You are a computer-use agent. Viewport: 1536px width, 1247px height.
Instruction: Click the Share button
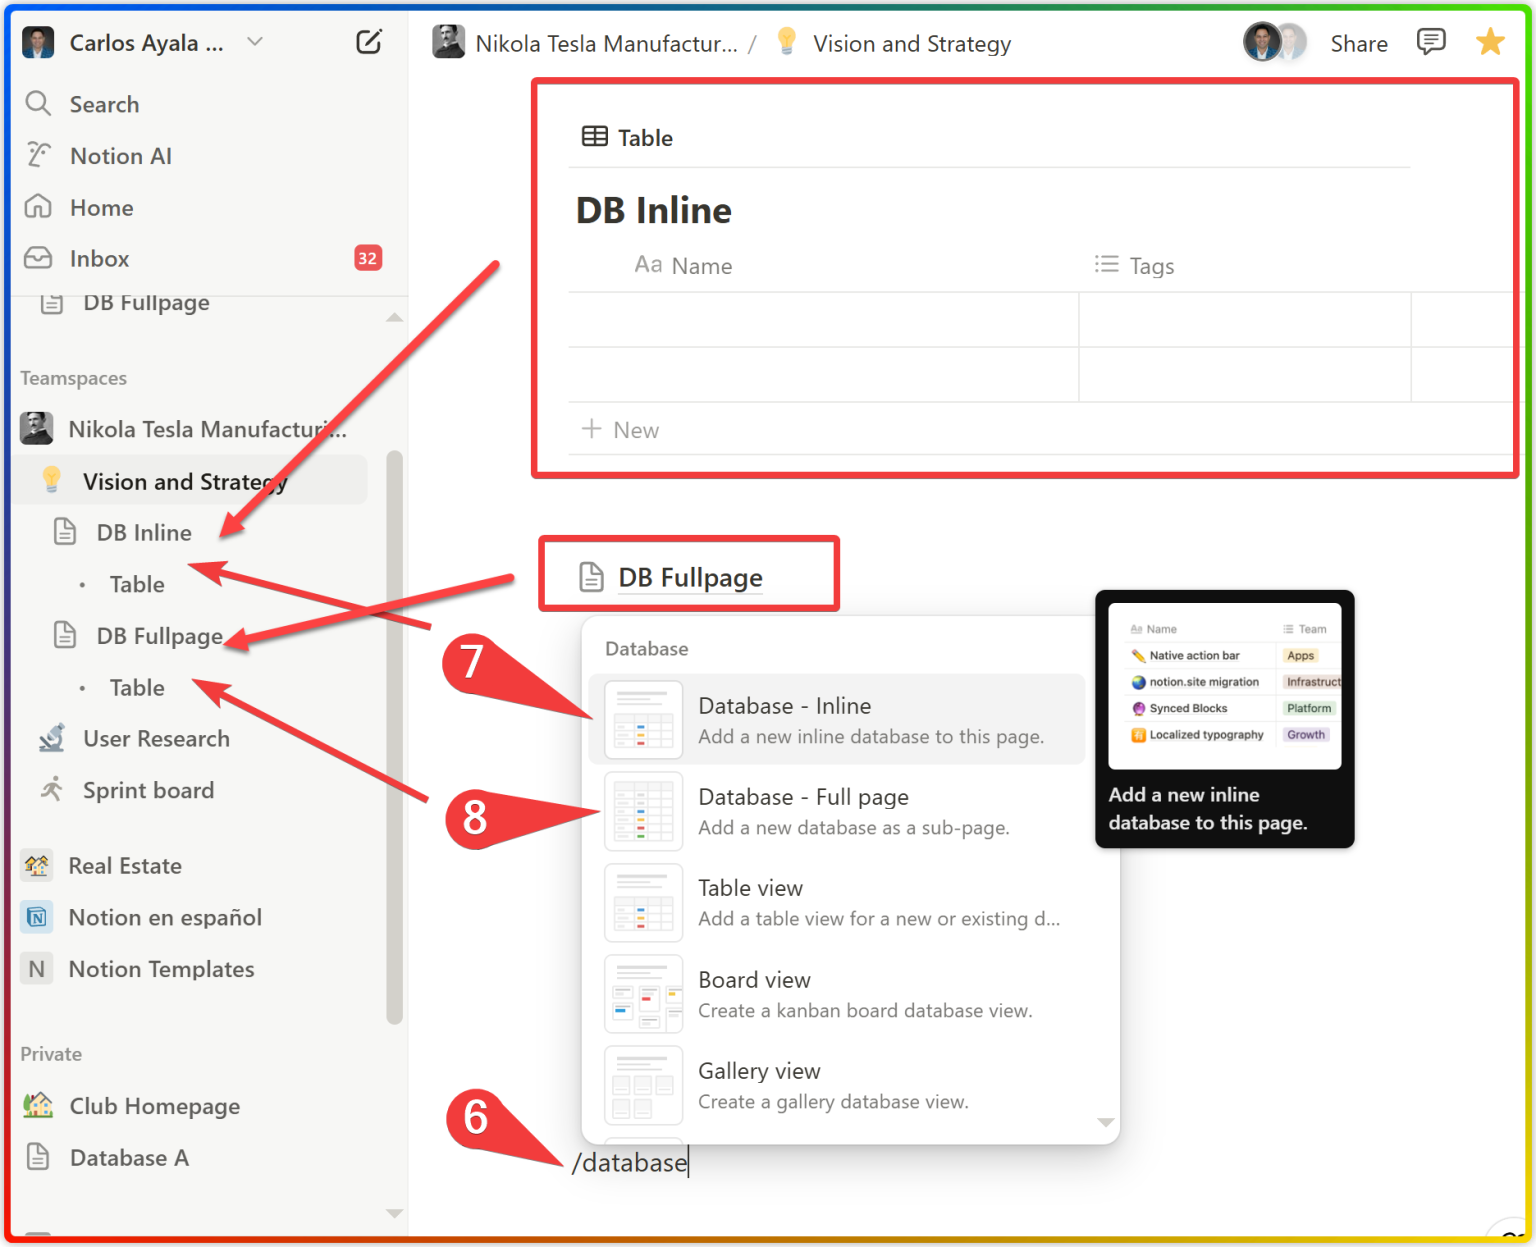pyautogui.click(x=1359, y=42)
